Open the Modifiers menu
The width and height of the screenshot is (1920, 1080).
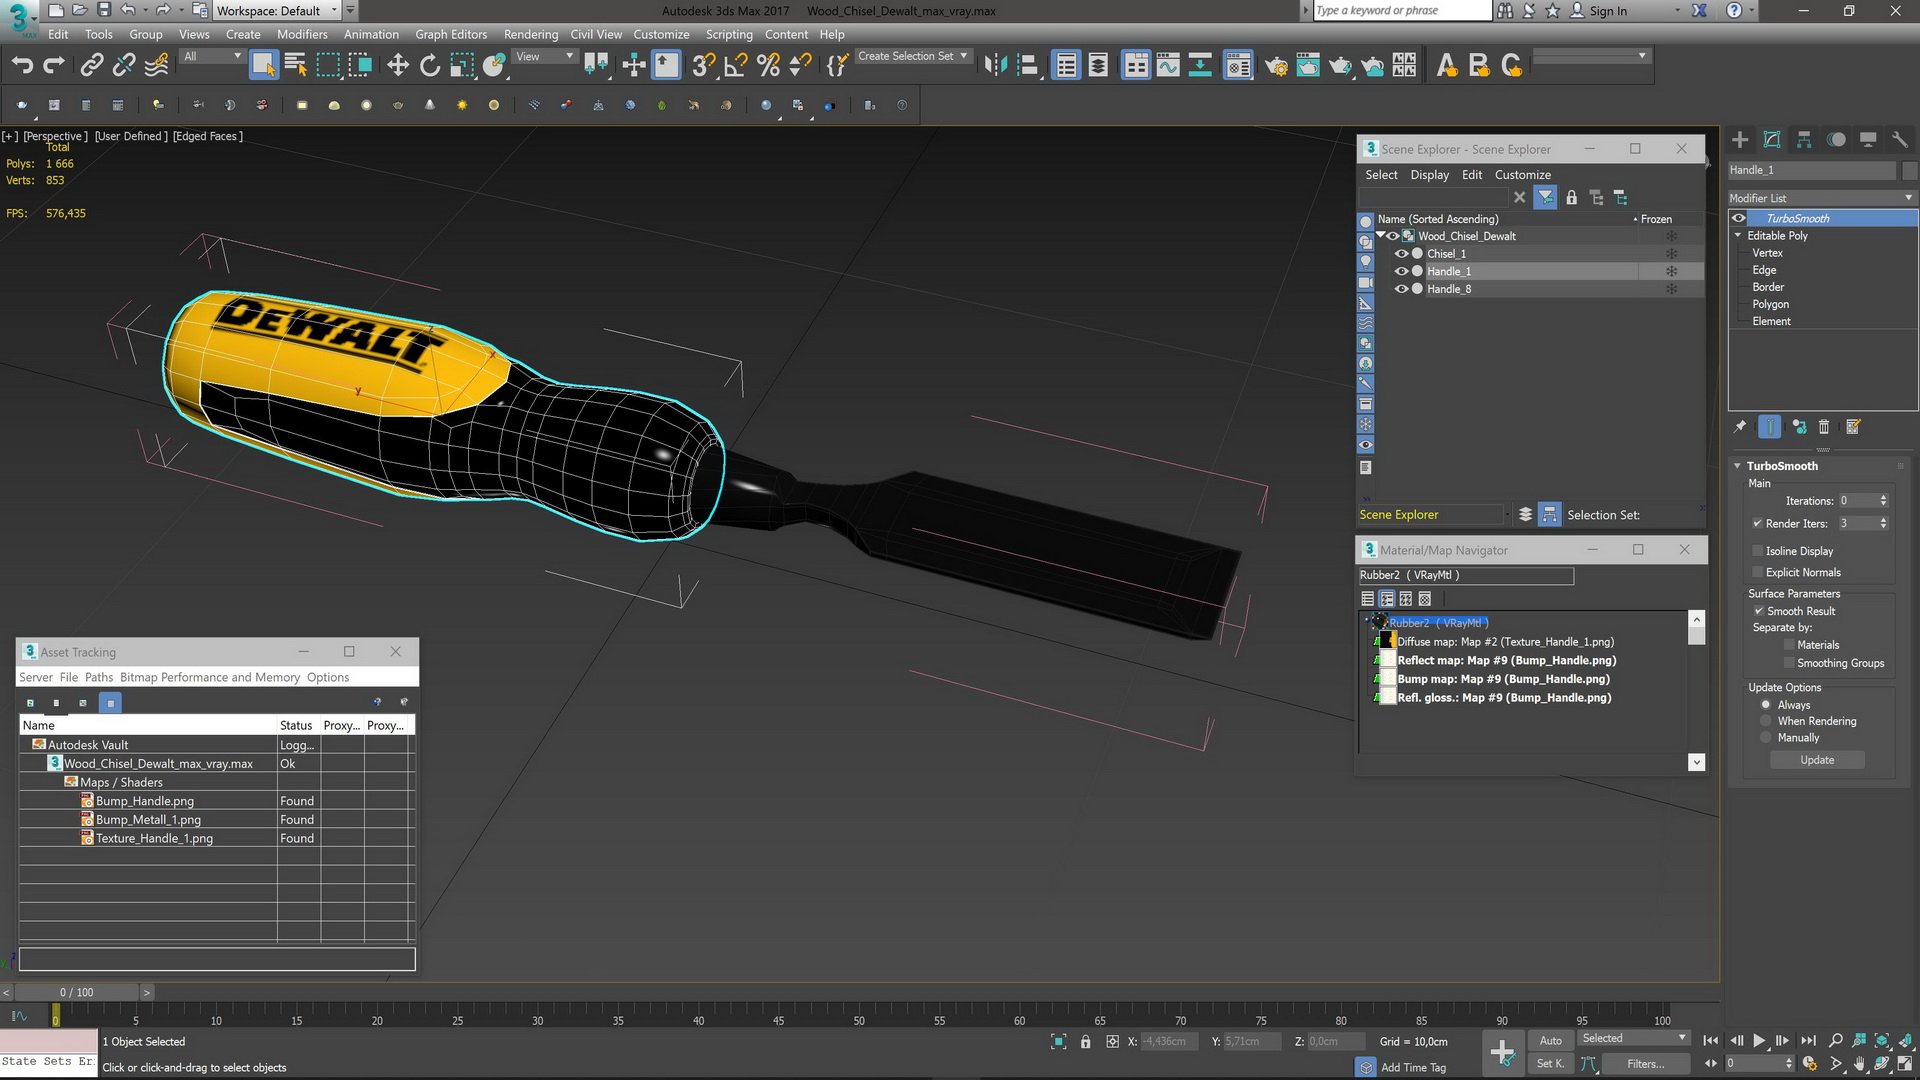pyautogui.click(x=302, y=34)
